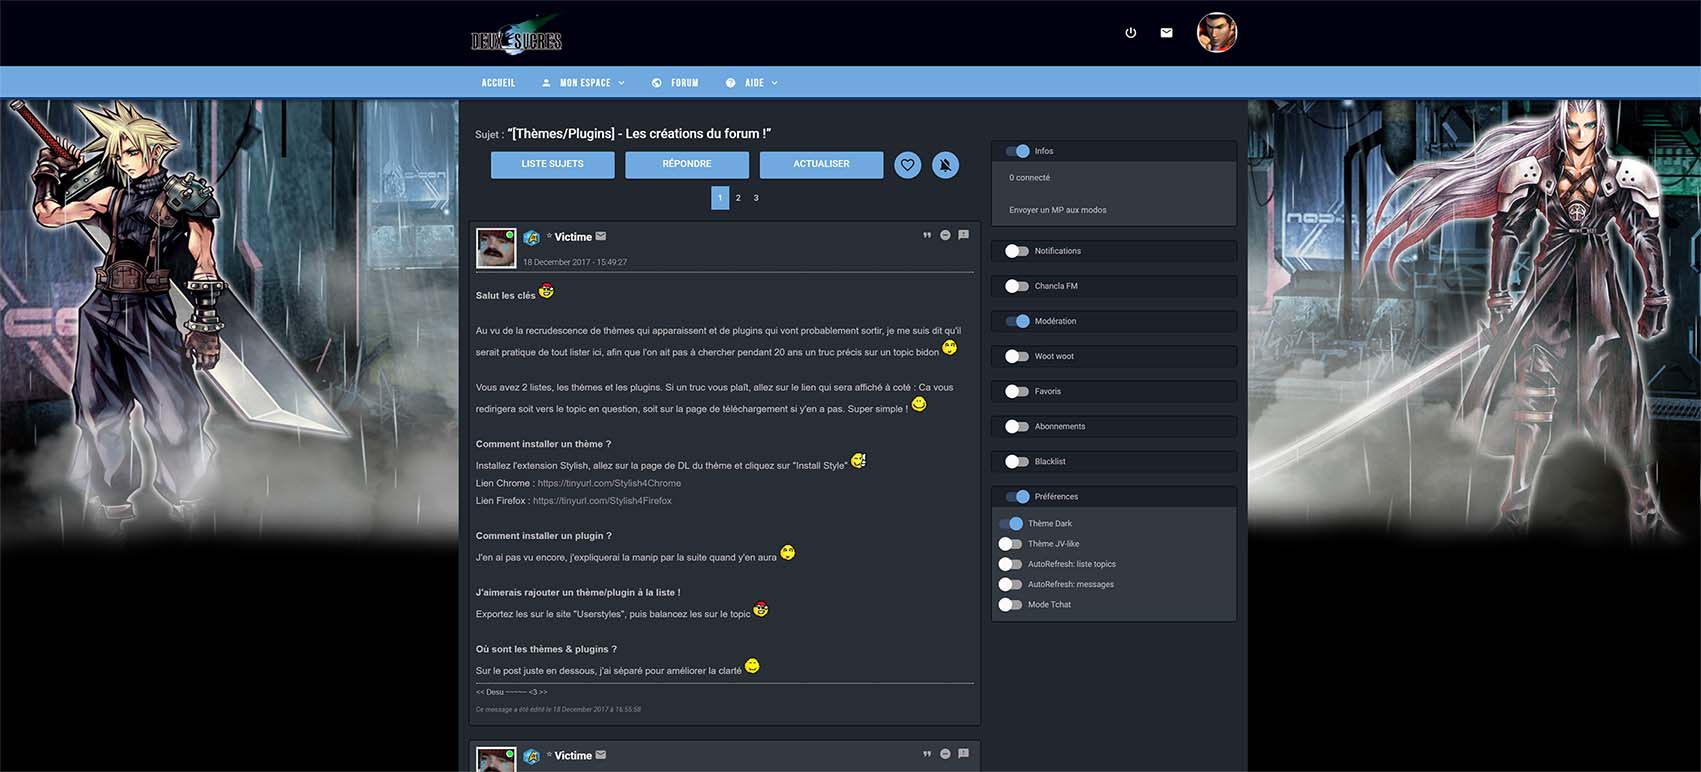Click the star icon before Victime in the 15:49:27 post
The width and height of the screenshot is (1701, 772).
(x=549, y=236)
